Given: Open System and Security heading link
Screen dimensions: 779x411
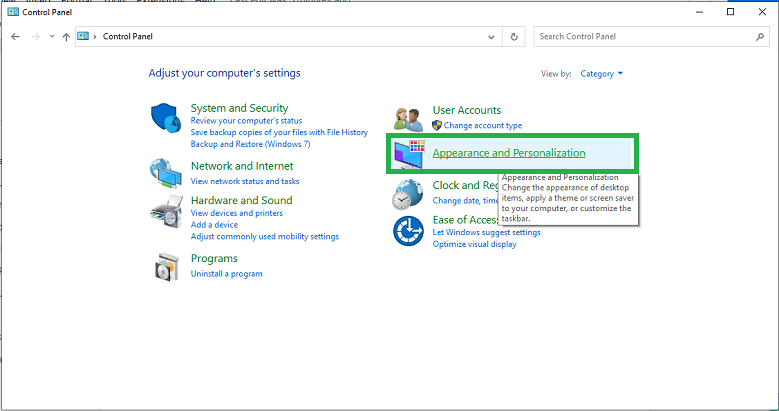Looking at the screenshot, I should coord(239,108).
